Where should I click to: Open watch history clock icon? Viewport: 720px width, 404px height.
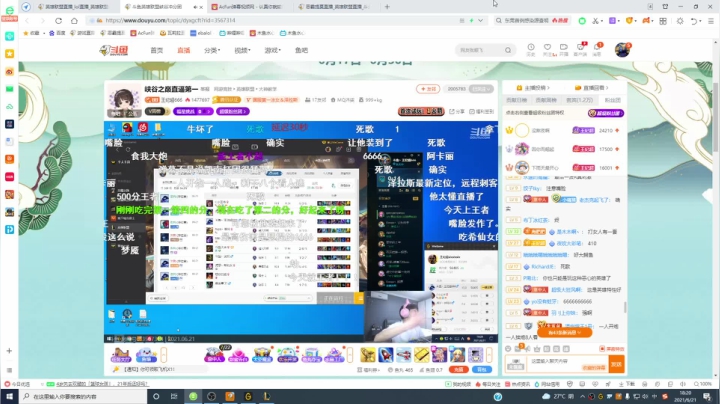click(x=531, y=47)
